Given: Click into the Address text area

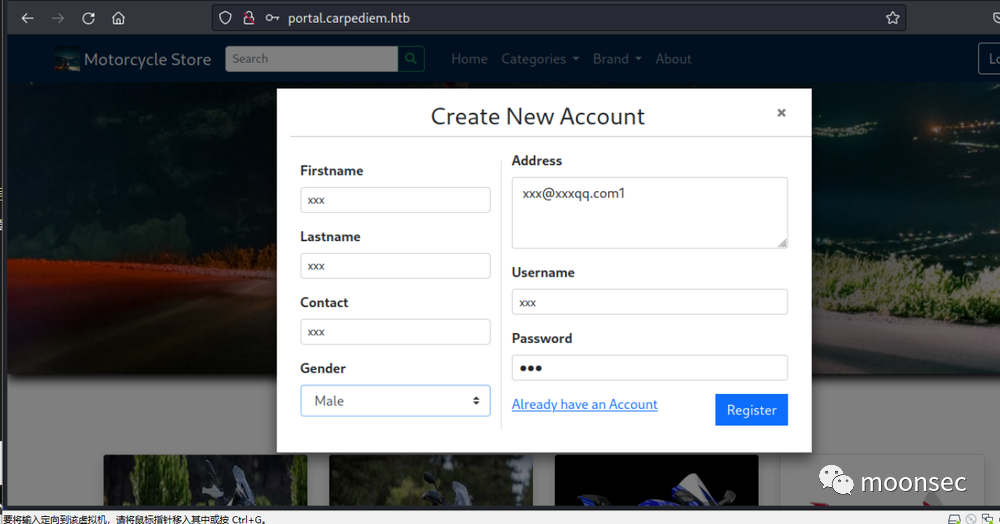Looking at the screenshot, I should 650,213.
